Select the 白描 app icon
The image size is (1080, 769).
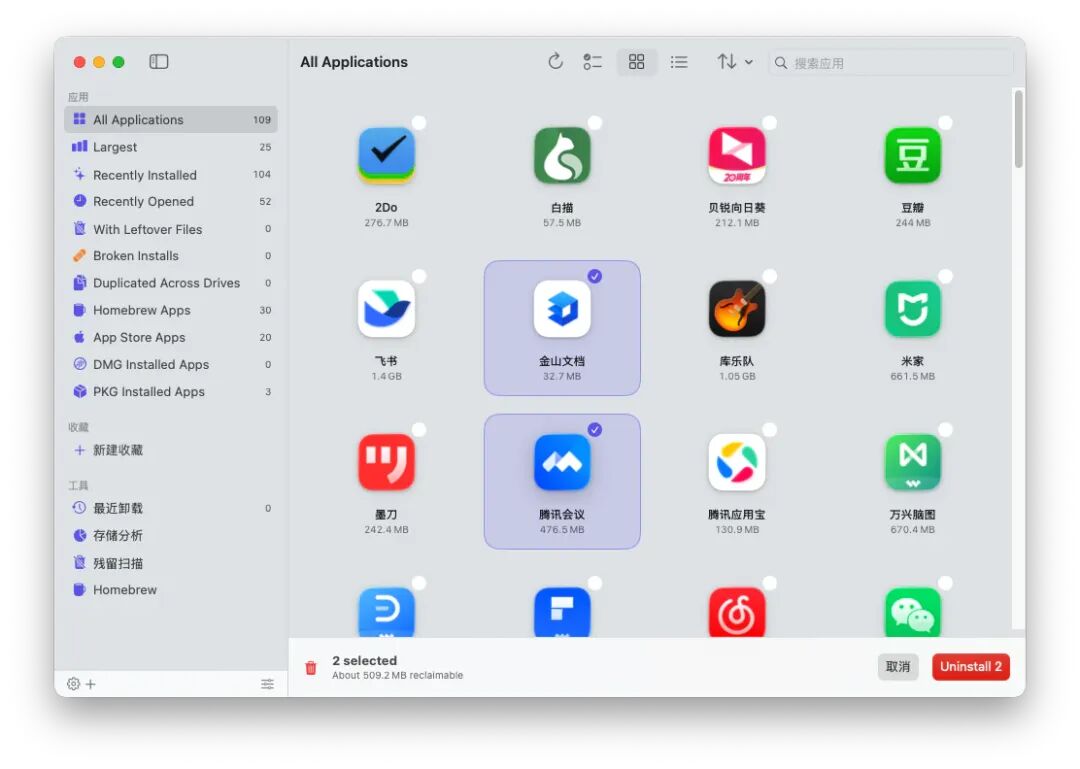tap(562, 155)
